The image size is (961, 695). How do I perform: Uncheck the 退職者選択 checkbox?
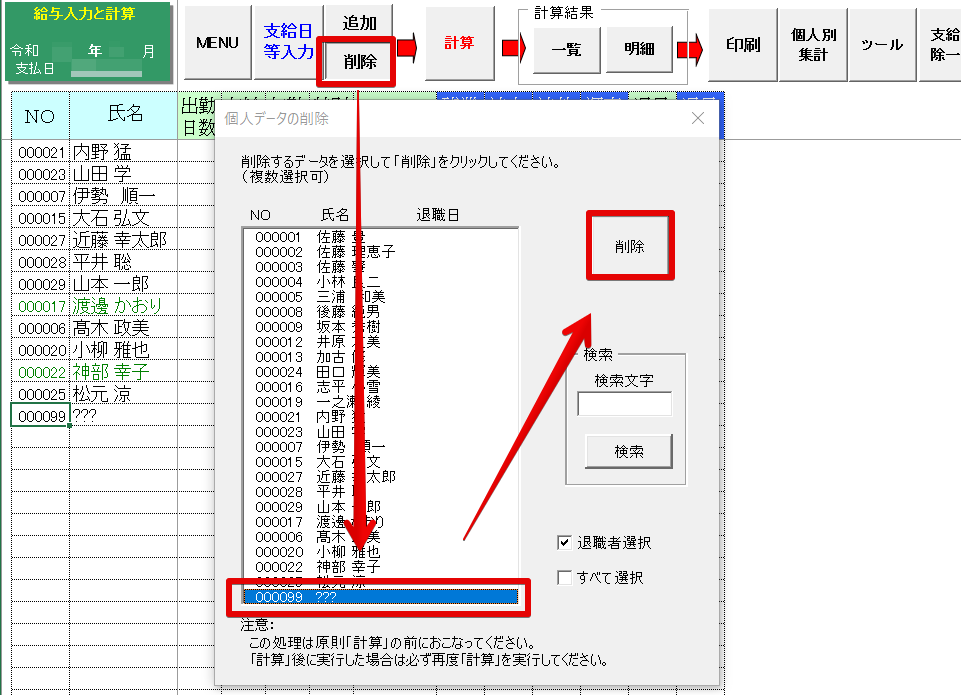coord(565,543)
